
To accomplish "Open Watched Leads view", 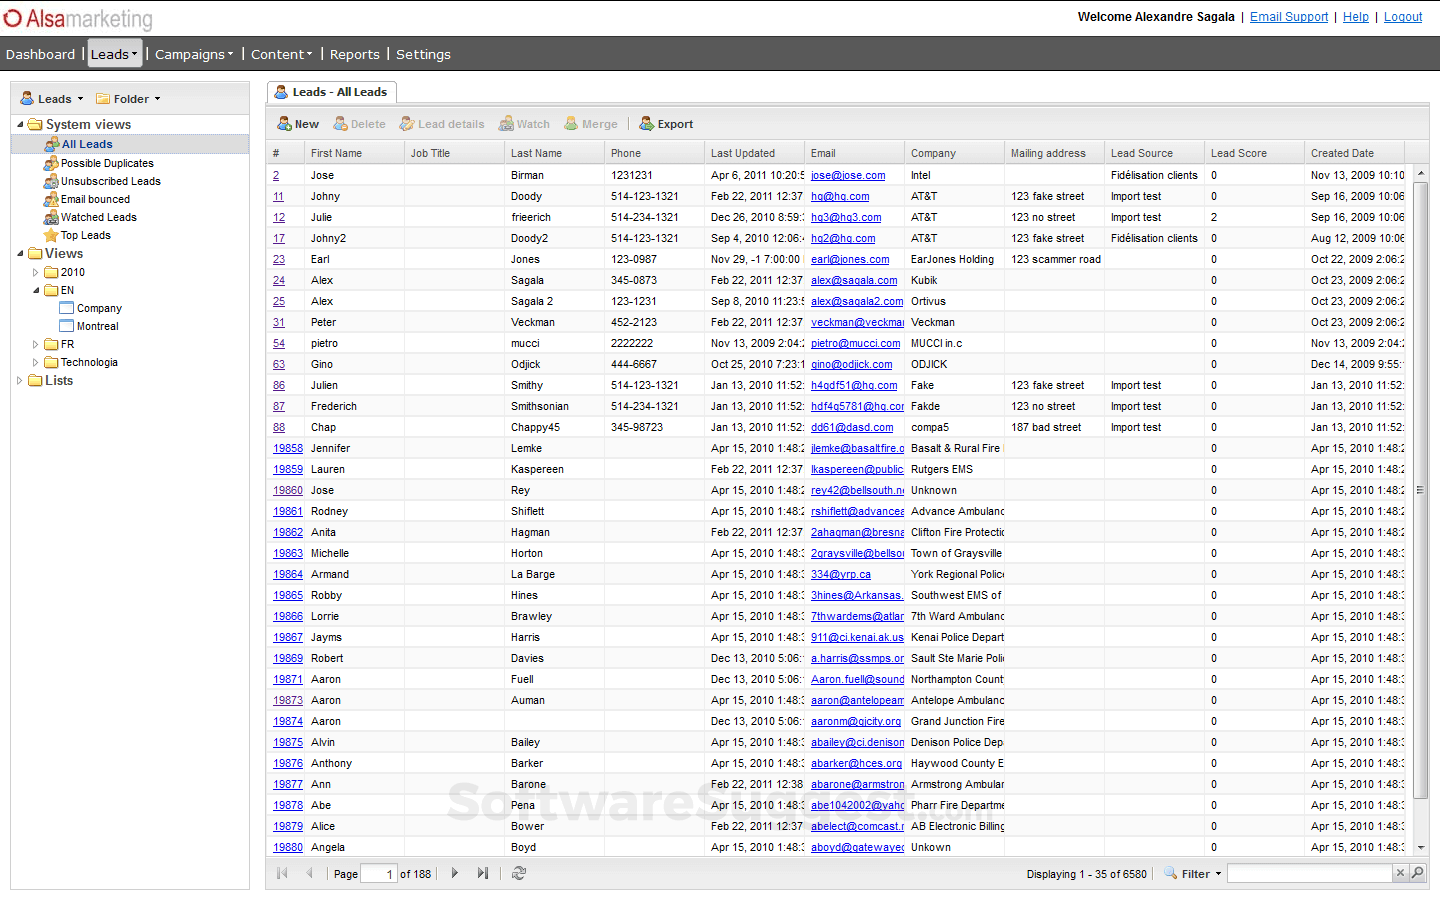I will tap(98, 217).
